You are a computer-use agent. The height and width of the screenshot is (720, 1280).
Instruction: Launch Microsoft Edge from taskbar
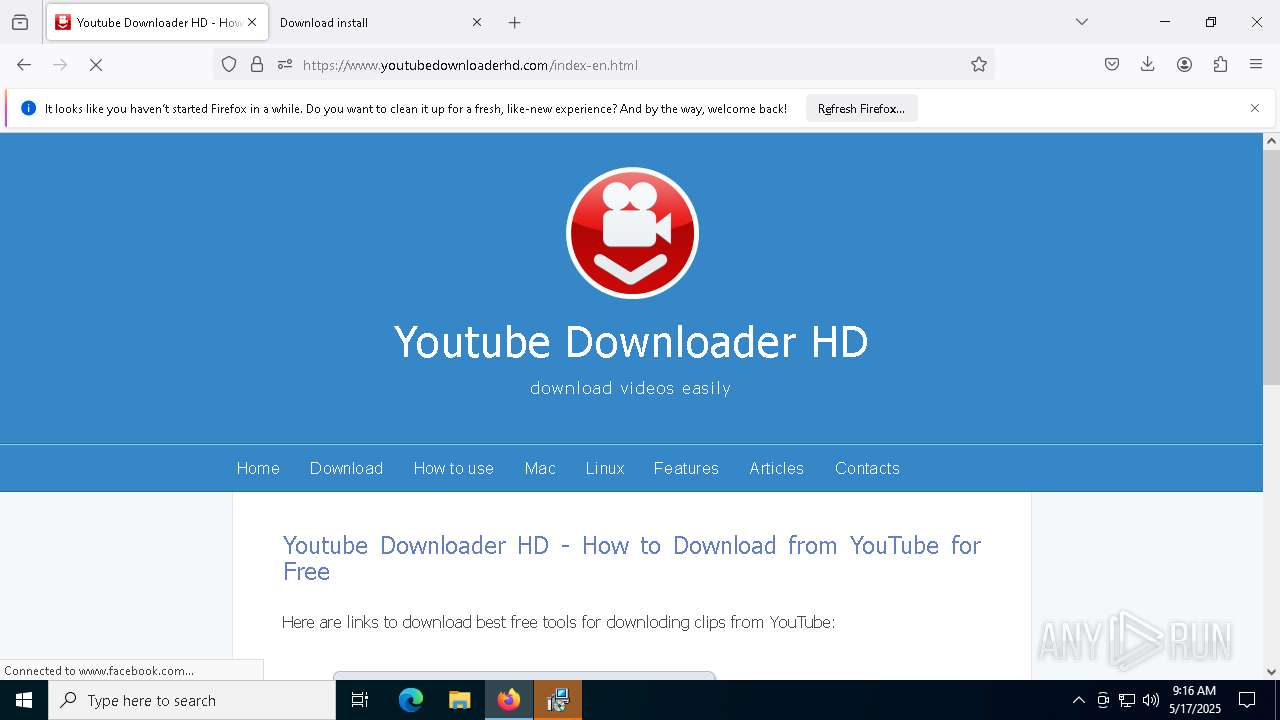click(410, 700)
